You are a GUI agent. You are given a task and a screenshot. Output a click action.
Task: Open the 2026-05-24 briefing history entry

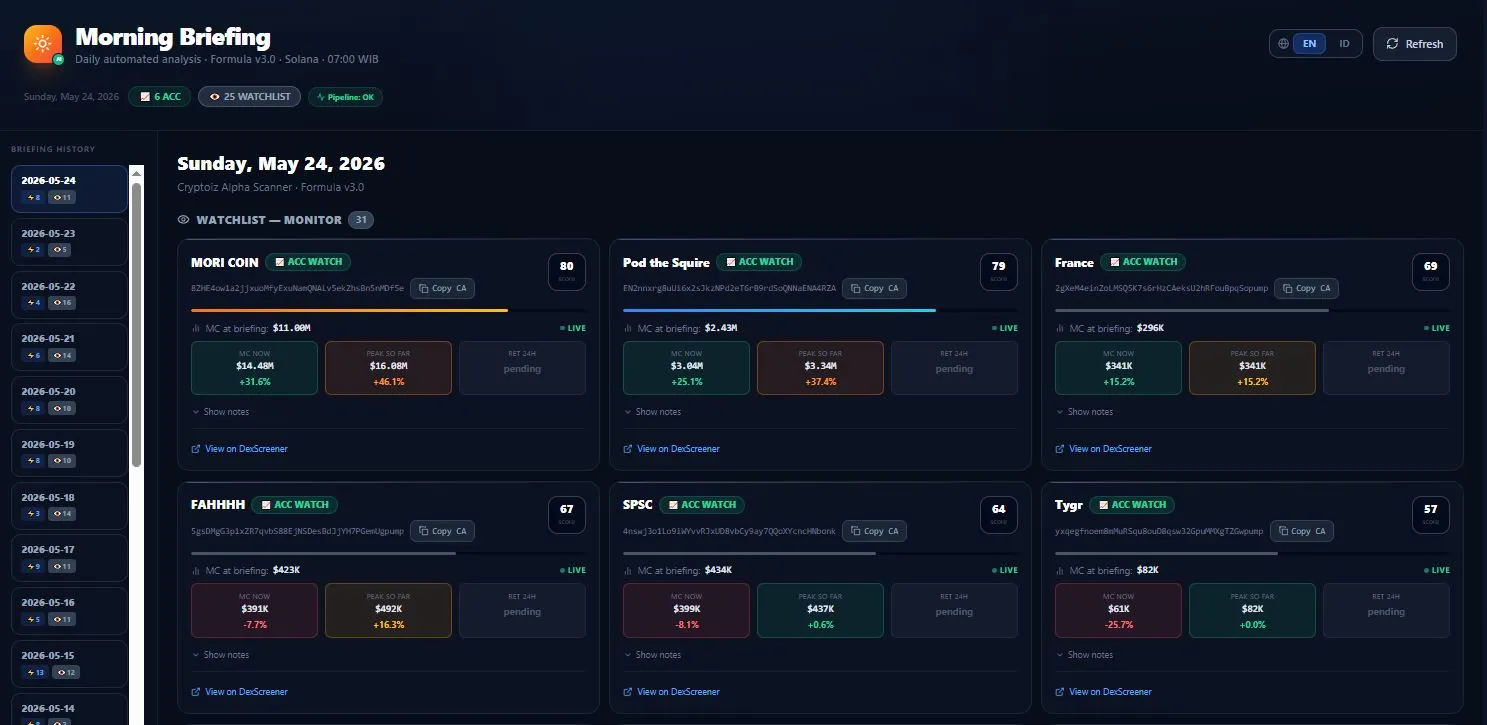coord(69,189)
